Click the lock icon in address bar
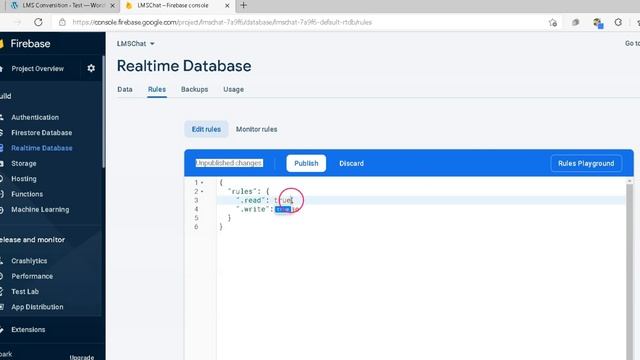640x360 pixels. (x=62, y=22)
